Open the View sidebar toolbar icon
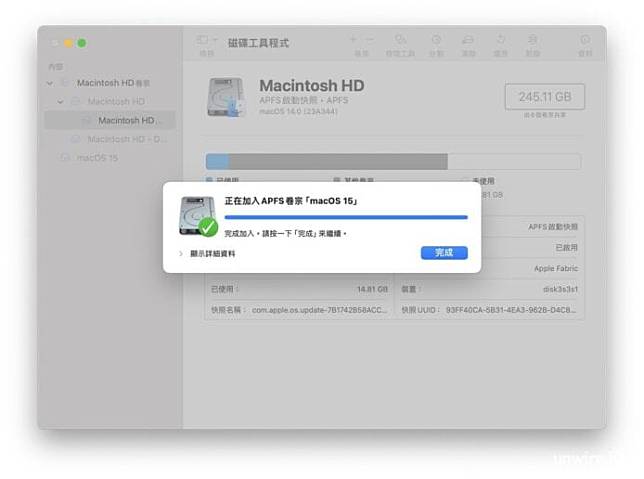This screenshot has width=644, height=479. pos(202,40)
